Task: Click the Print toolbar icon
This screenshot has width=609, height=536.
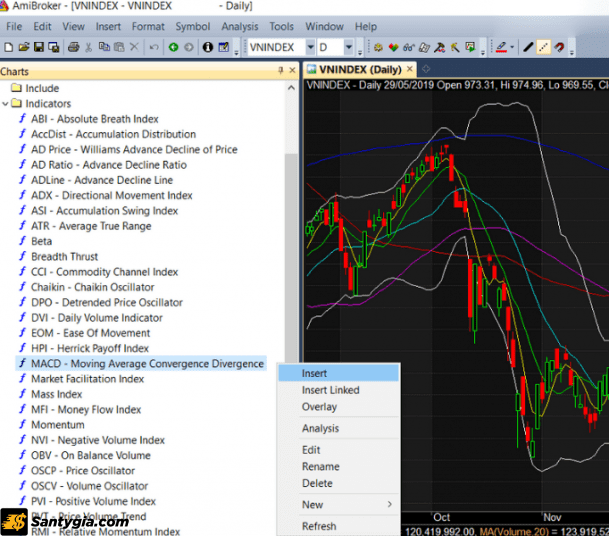Action: coord(73,47)
